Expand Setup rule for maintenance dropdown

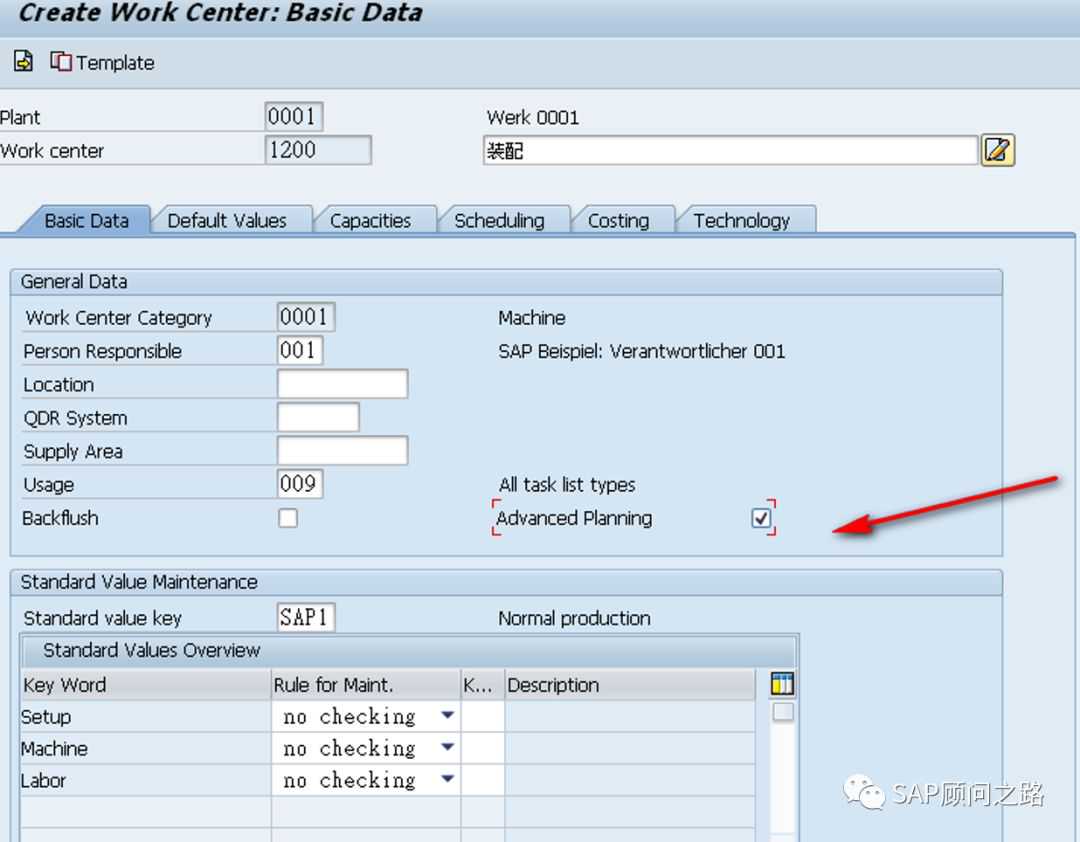click(447, 716)
